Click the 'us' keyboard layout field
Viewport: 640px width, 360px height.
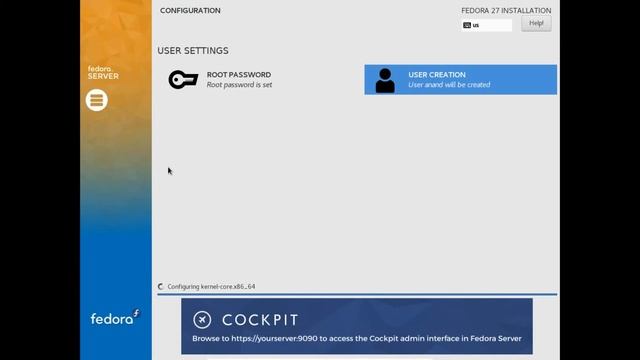point(487,25)
